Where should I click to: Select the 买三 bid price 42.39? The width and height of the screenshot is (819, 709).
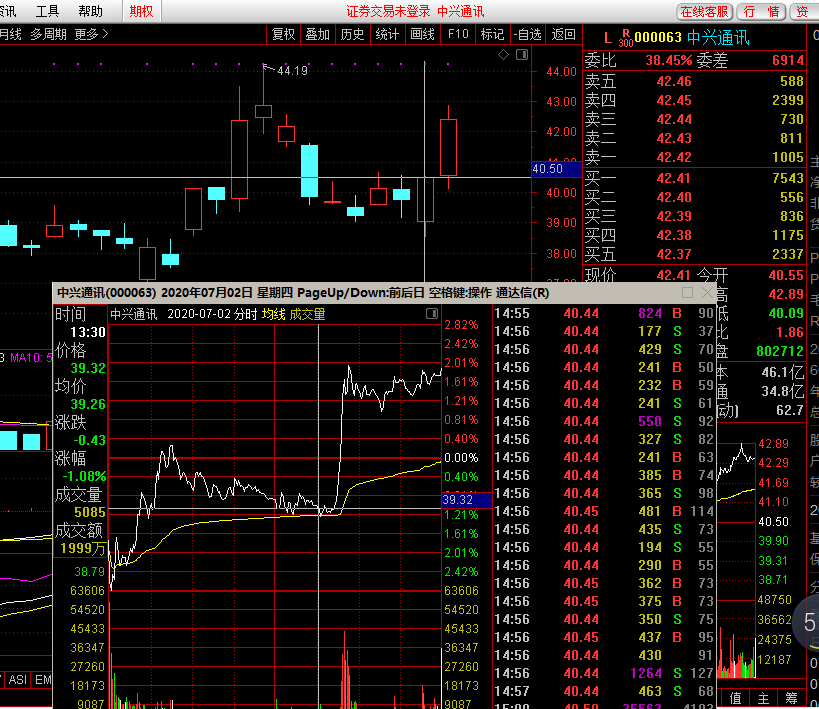(x=674, y=216)
